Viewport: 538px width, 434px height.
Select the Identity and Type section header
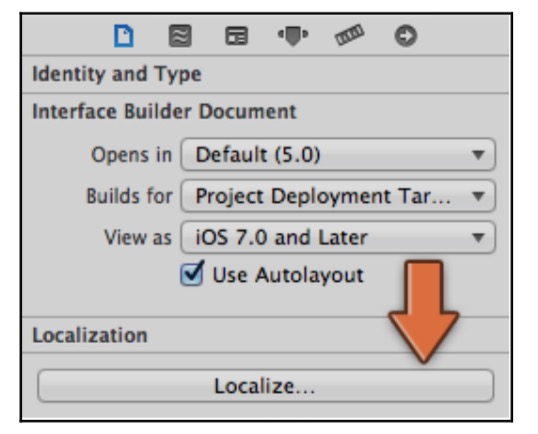117,74
